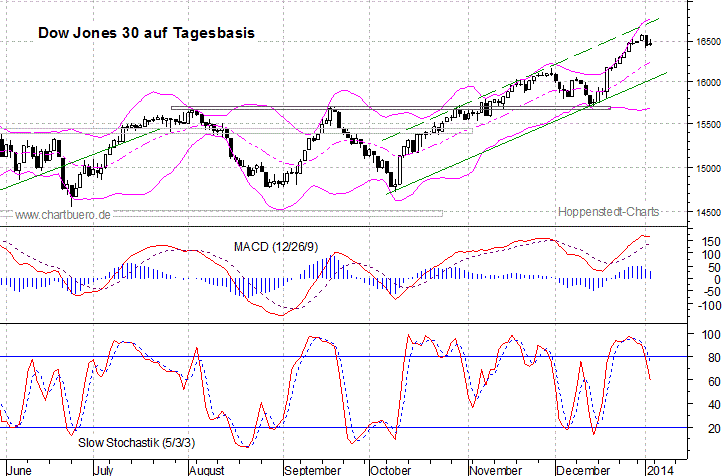Click the 15000 price axis value
Viewport: 723px width, 476px height.
(708, 168)
